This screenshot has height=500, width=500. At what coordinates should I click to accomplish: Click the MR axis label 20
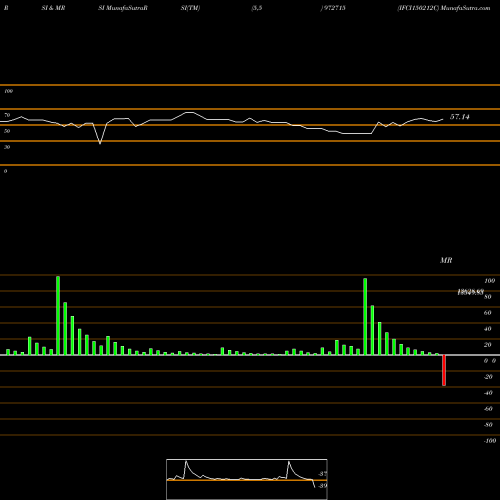coord(487,345)
